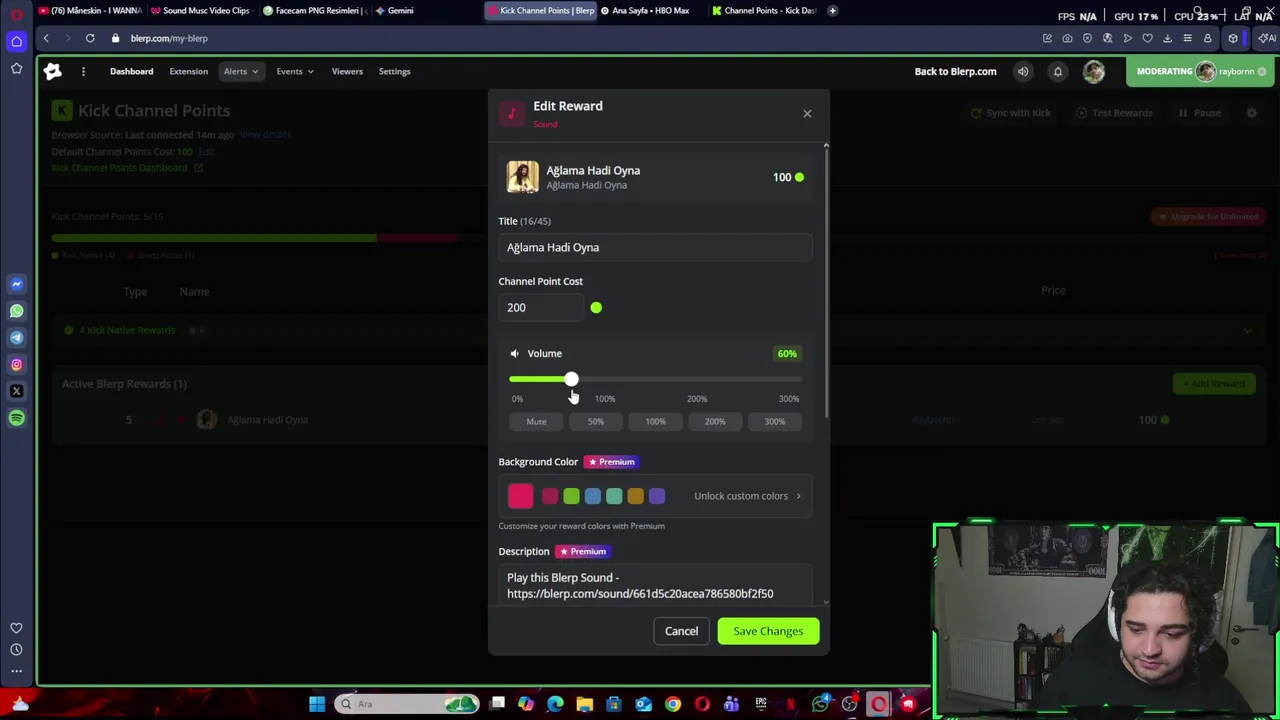Close the Edit Reward dialog with X
This screenshot has height=720, width=1280.
[x=807, y=113]
